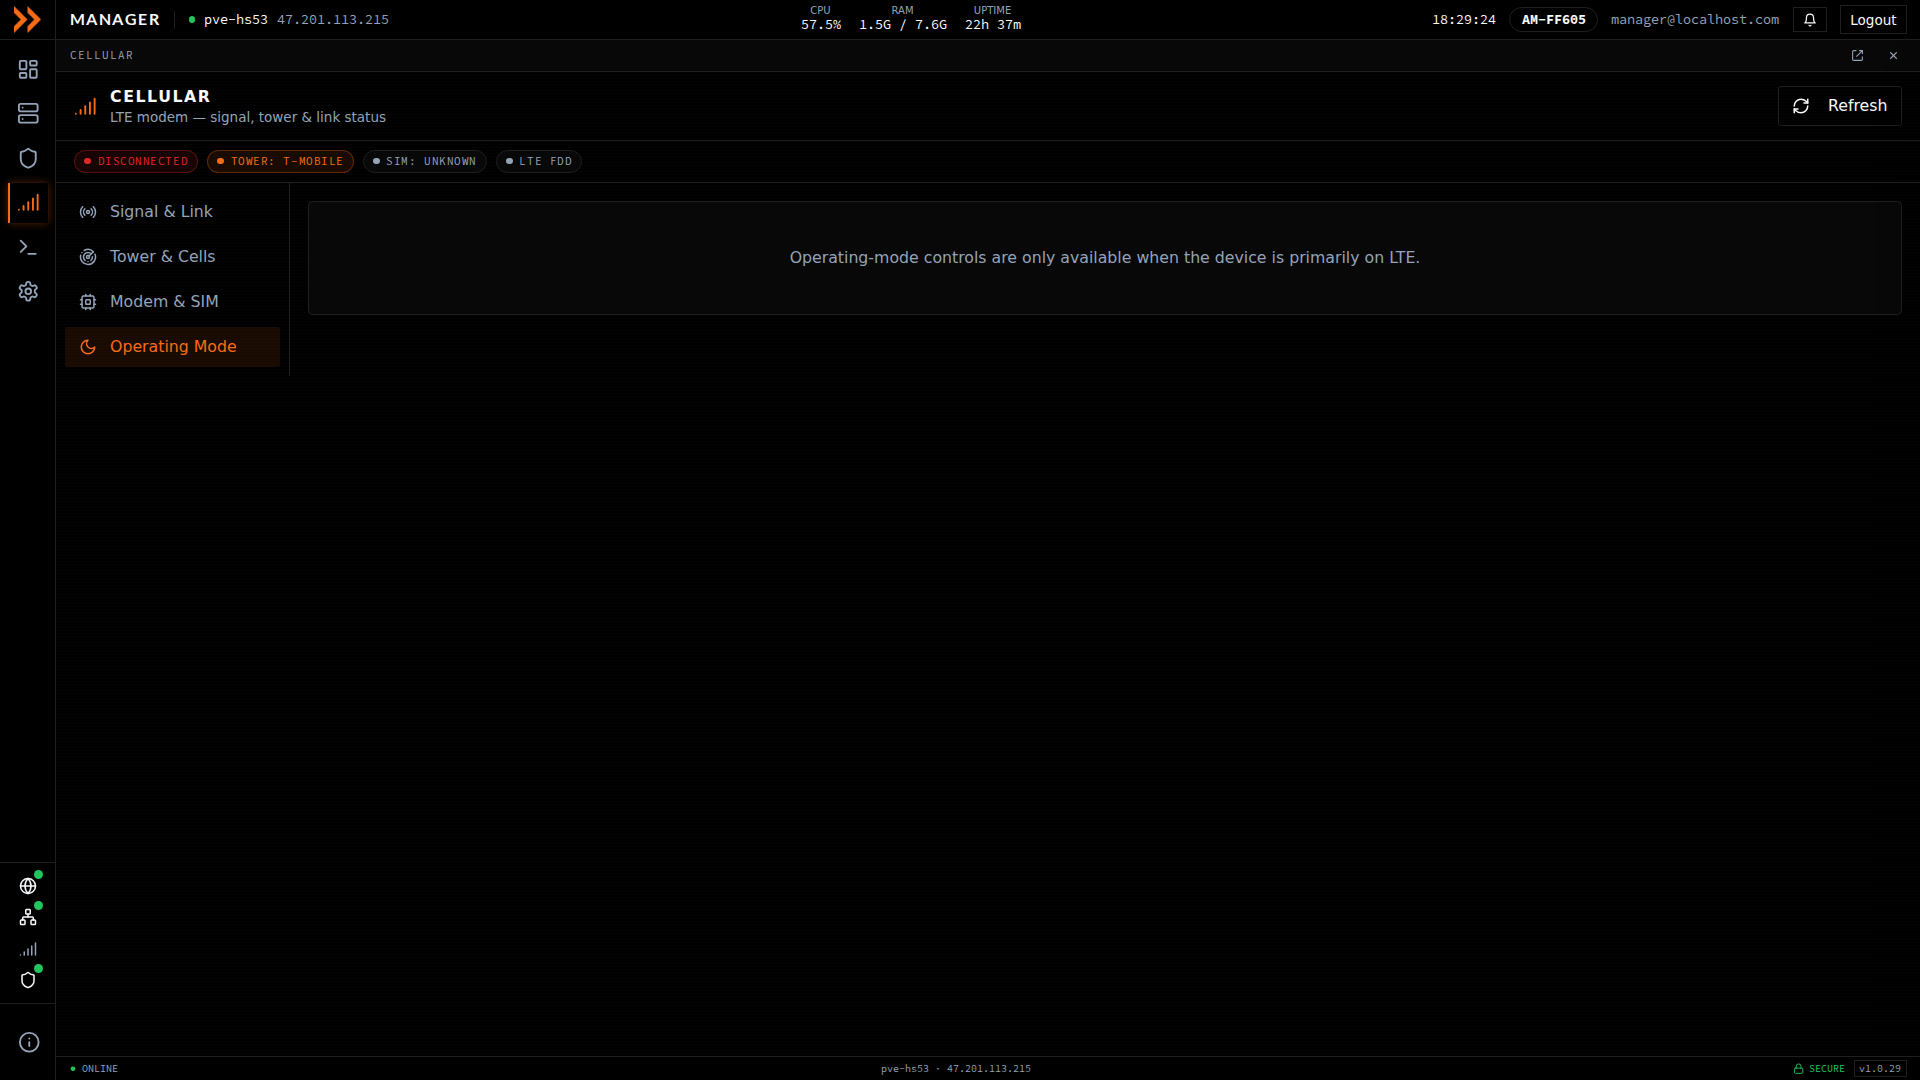Open the settings gear icon in sidebar
The image size is (1920, 1080).
tap(28, 291)
